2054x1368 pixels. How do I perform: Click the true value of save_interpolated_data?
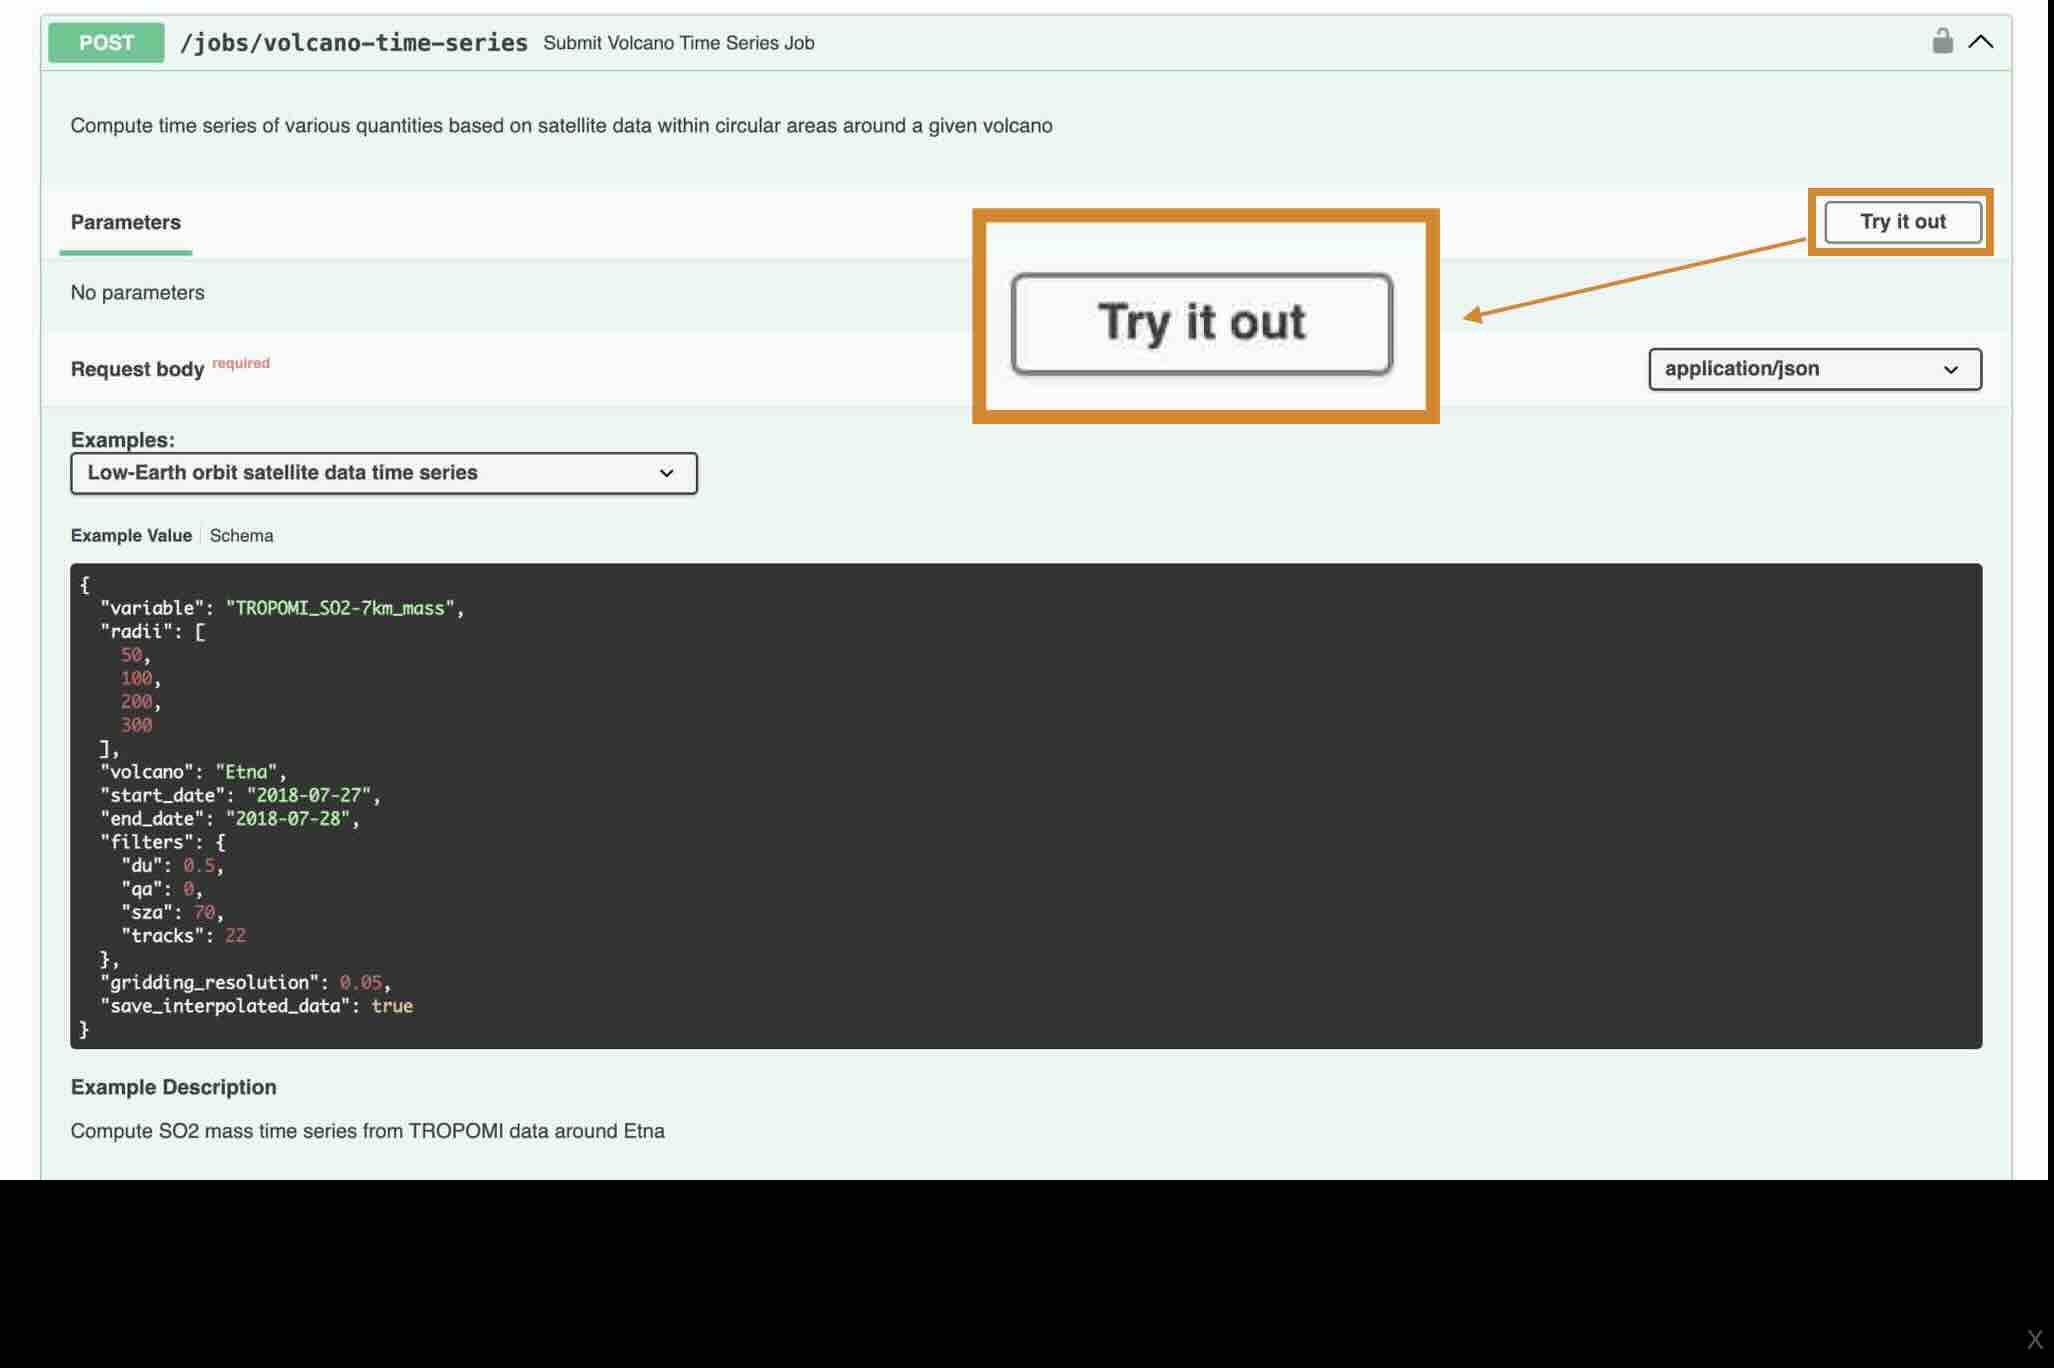(x=391, y=1006)
